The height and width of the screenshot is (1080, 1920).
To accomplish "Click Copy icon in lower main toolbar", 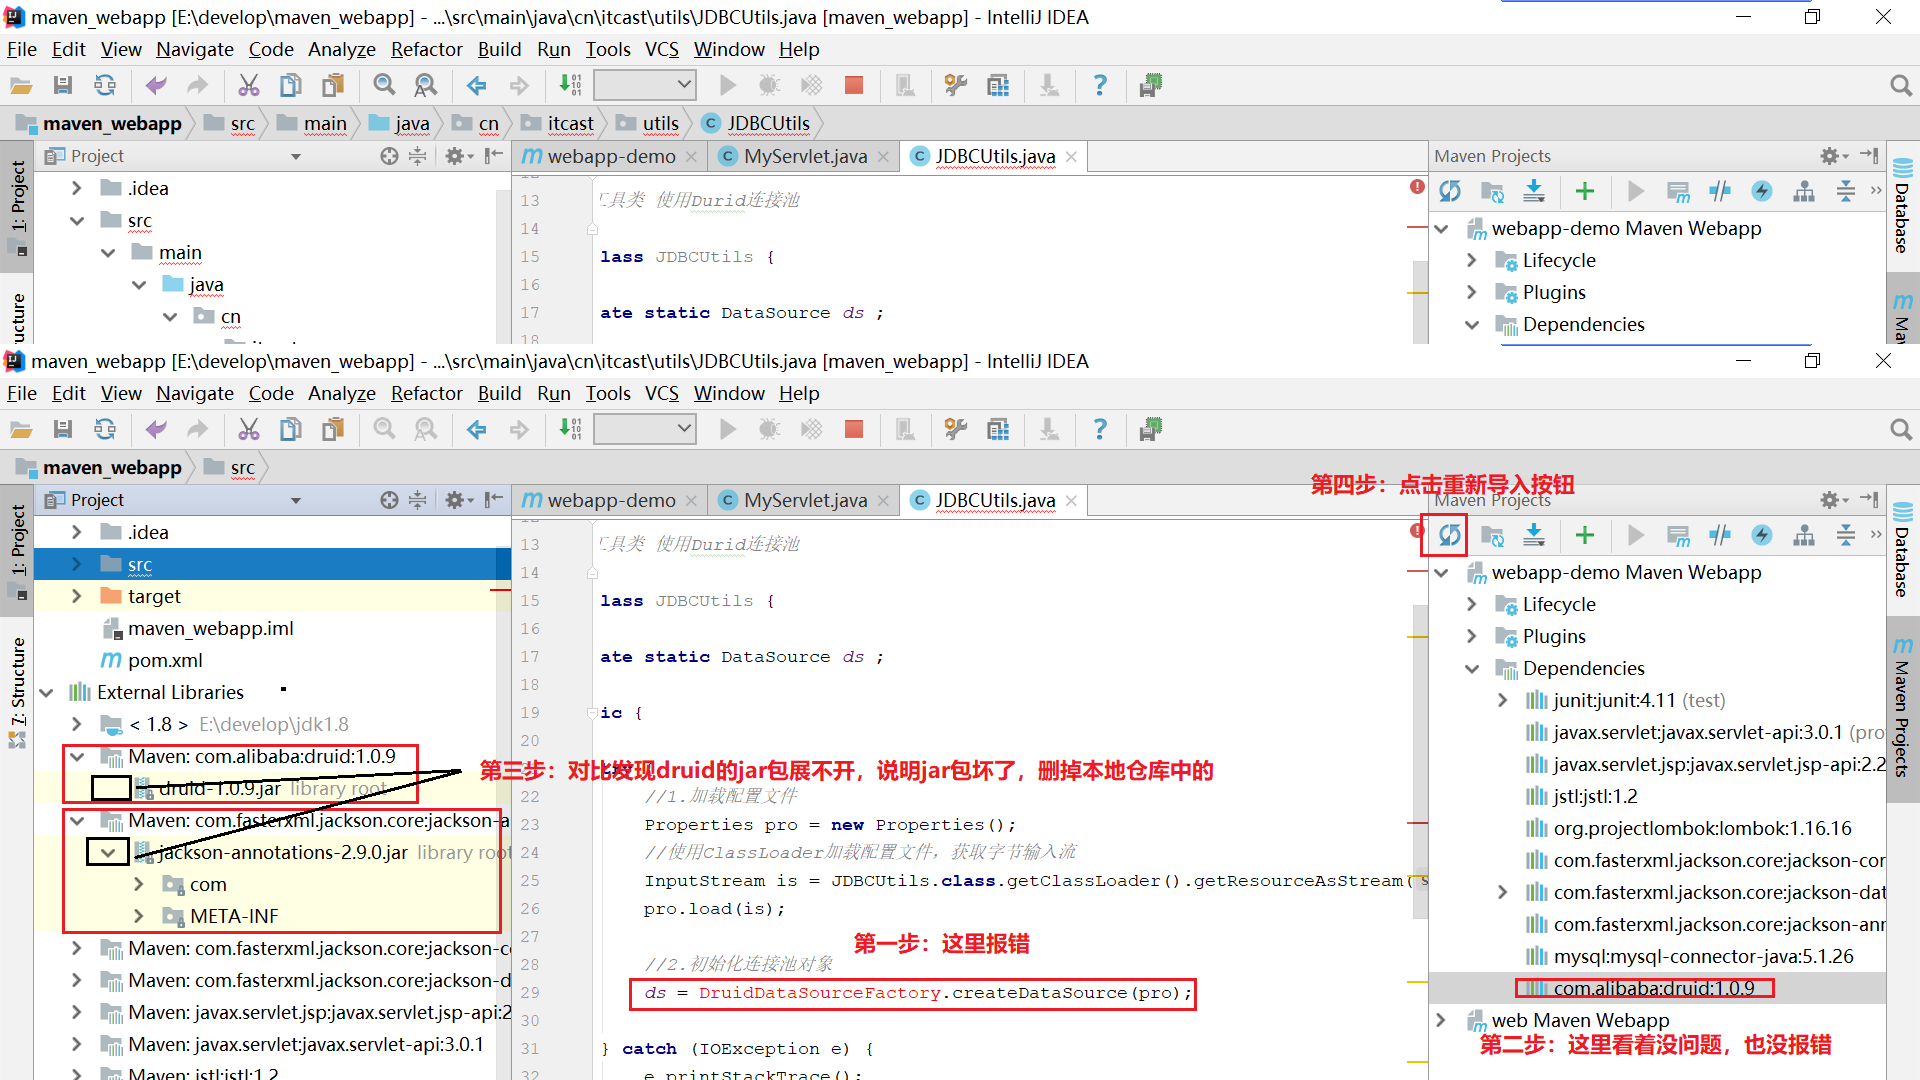I will click(x=290, y=429).
